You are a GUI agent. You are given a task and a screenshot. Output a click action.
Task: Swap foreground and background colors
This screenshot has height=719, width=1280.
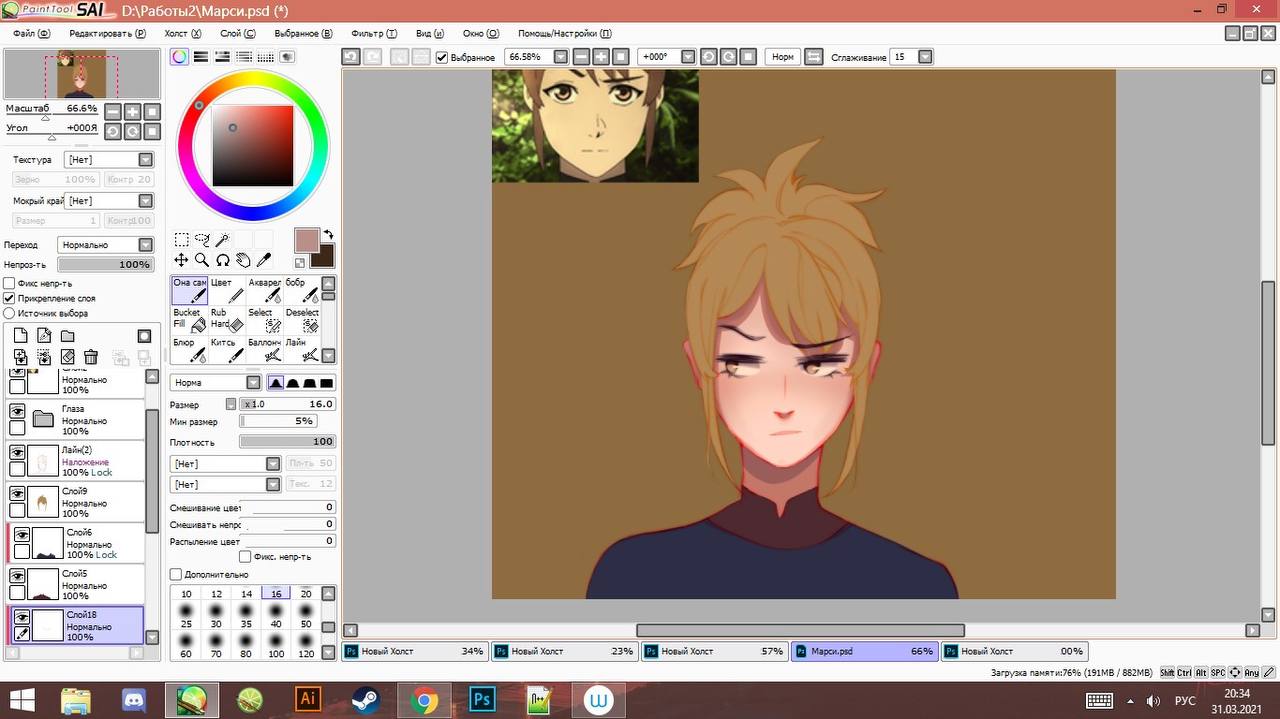click(328, 235)
